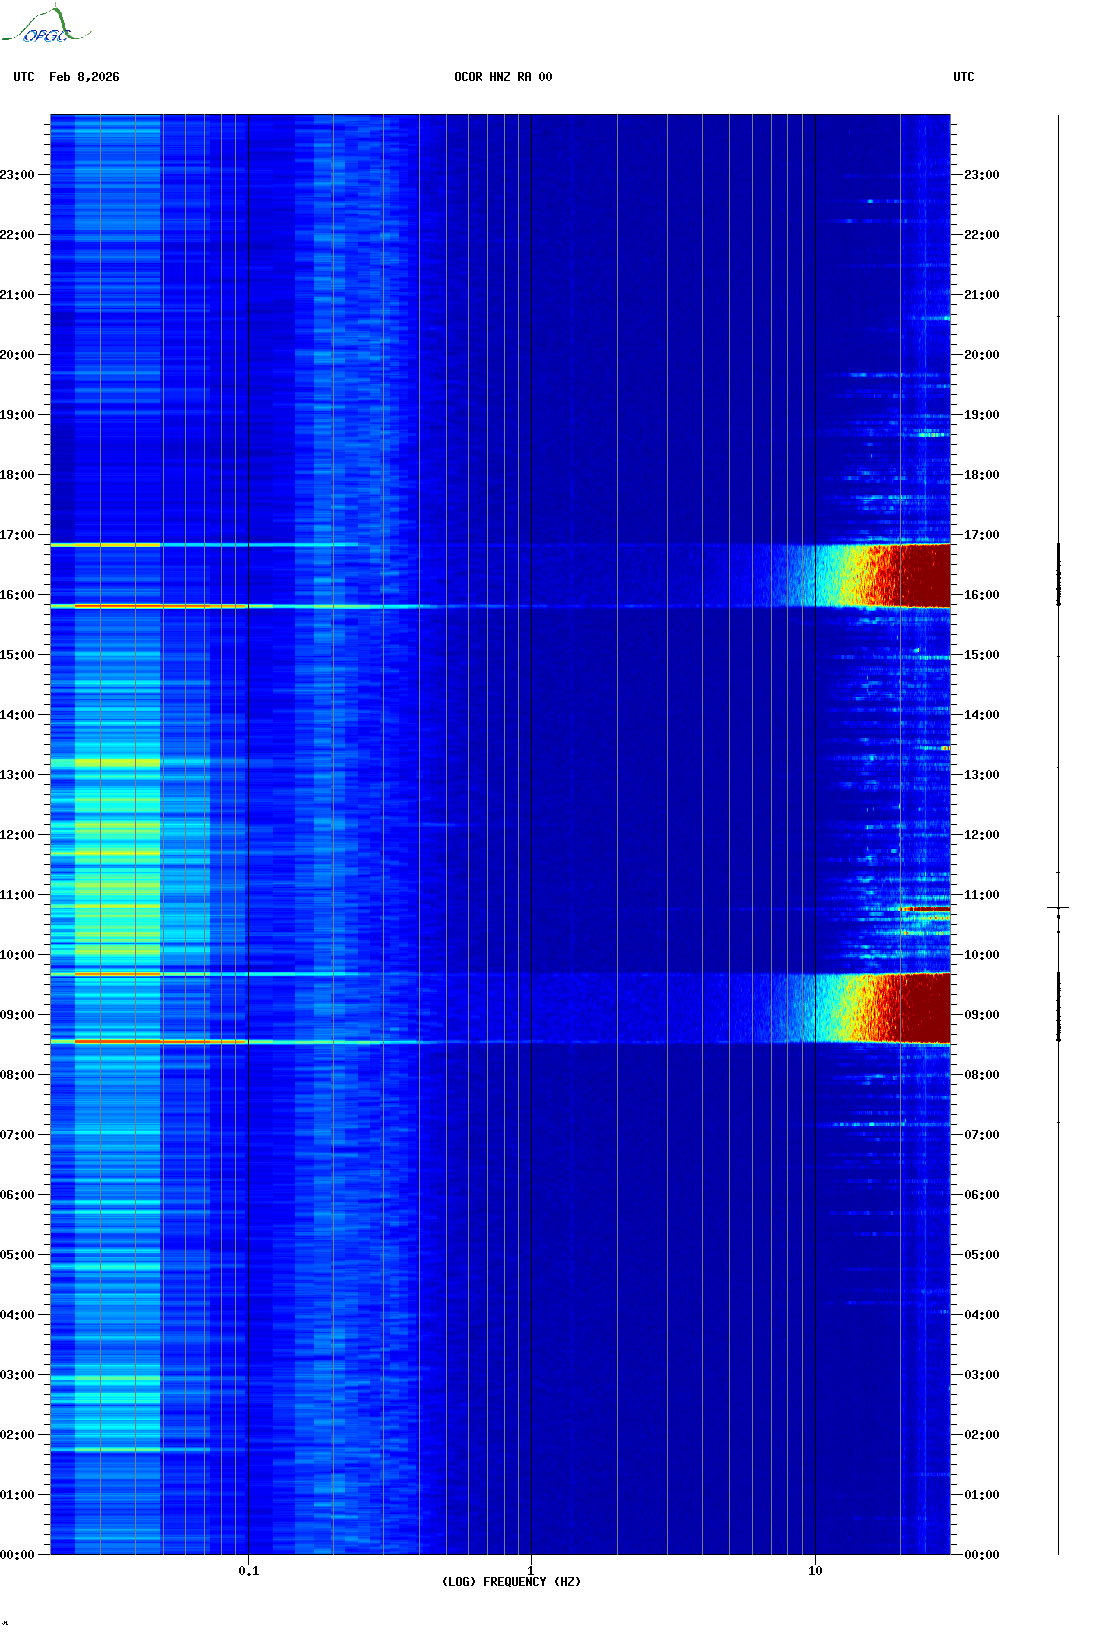The image size is (1102, 1634).
Task: Click the UTC label at top right
Action: point(964,77)
